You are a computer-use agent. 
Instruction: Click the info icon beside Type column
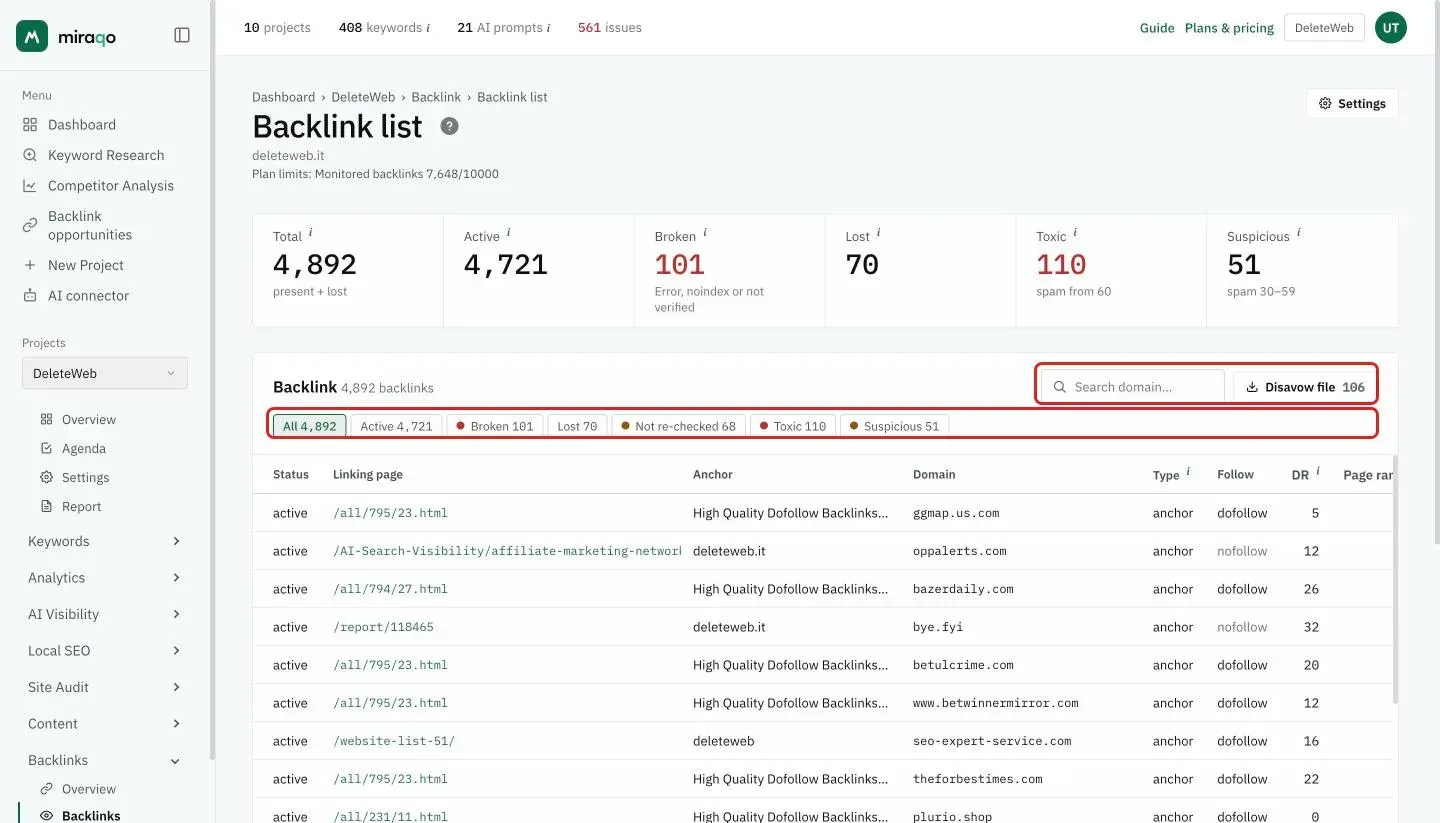pyautogui.click(x=1188, y=472)
